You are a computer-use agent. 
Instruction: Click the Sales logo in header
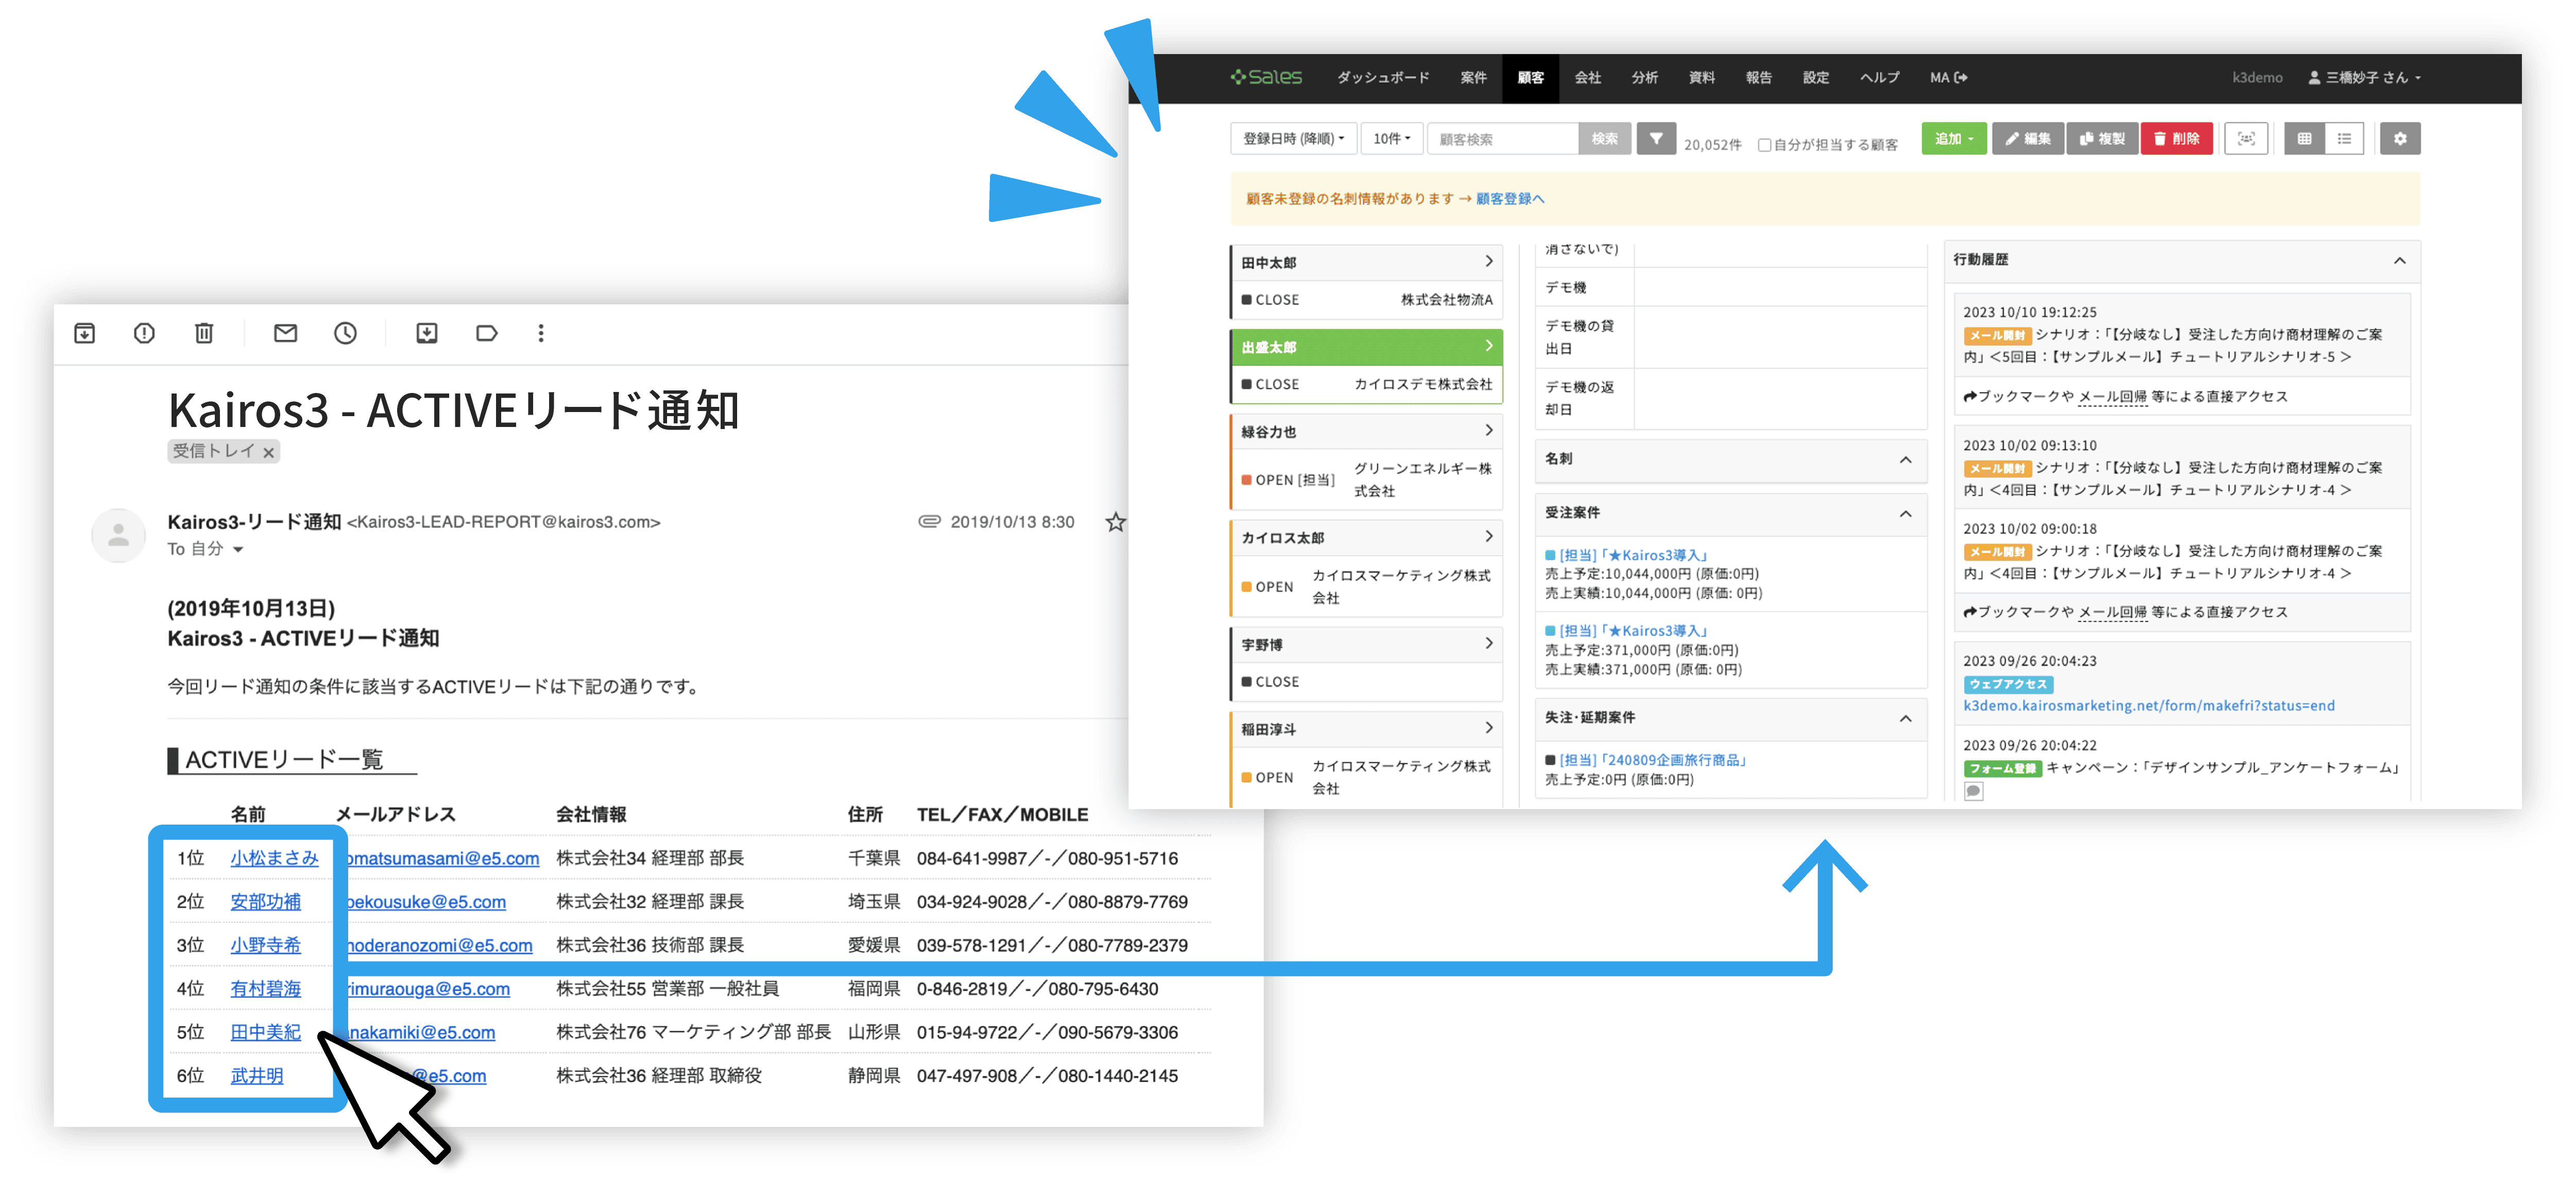click(1266, 77)
